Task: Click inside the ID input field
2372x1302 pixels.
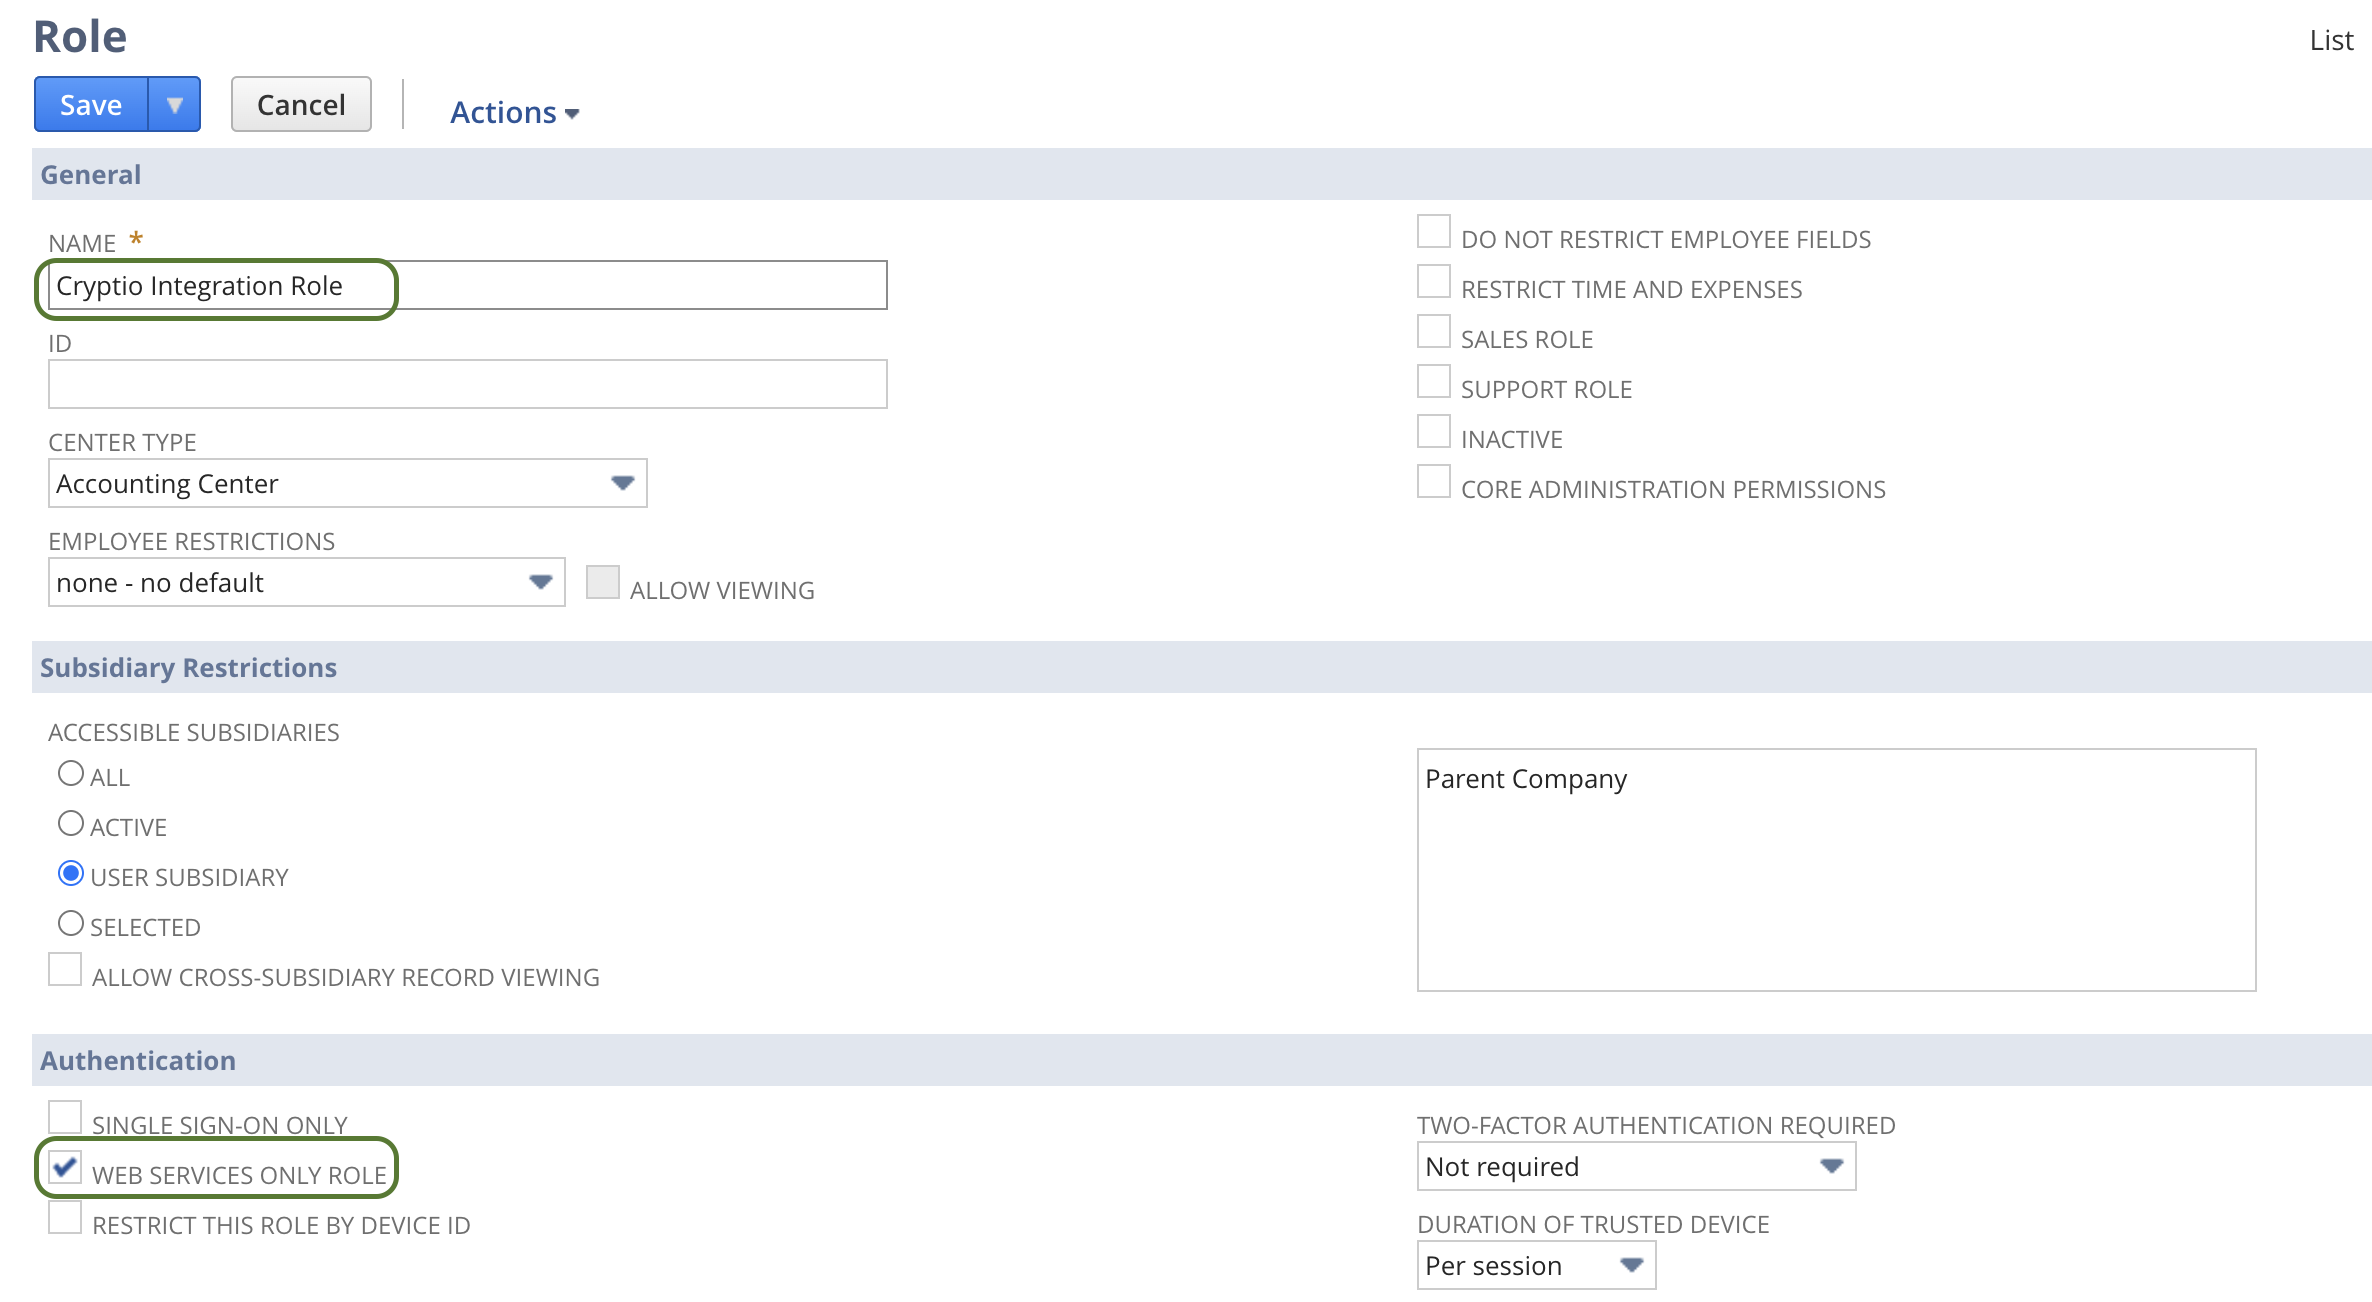Action: [x=466, y=383]
